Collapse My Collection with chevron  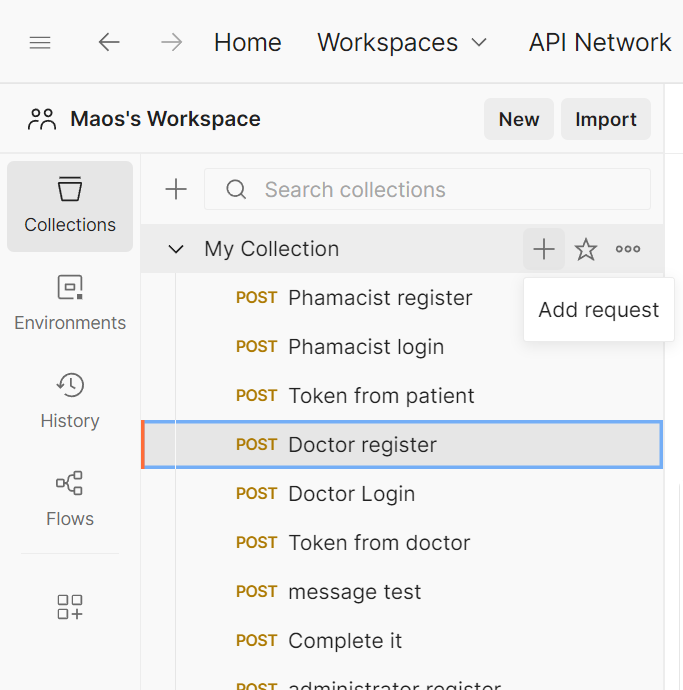point(176,250)
